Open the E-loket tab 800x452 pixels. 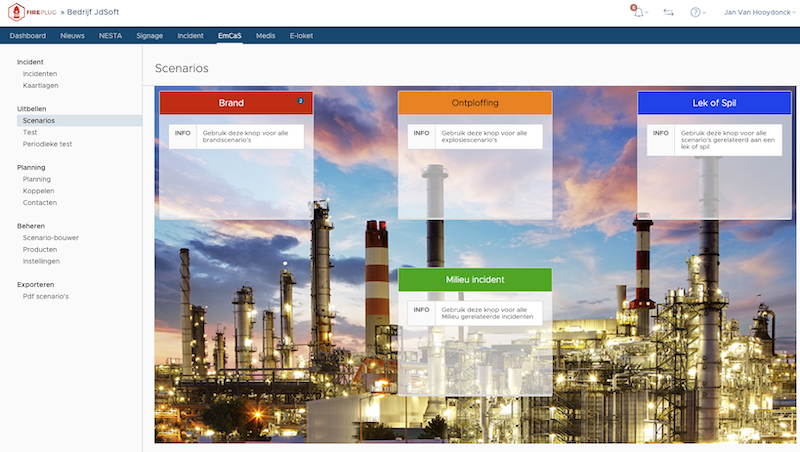(301, 35)
